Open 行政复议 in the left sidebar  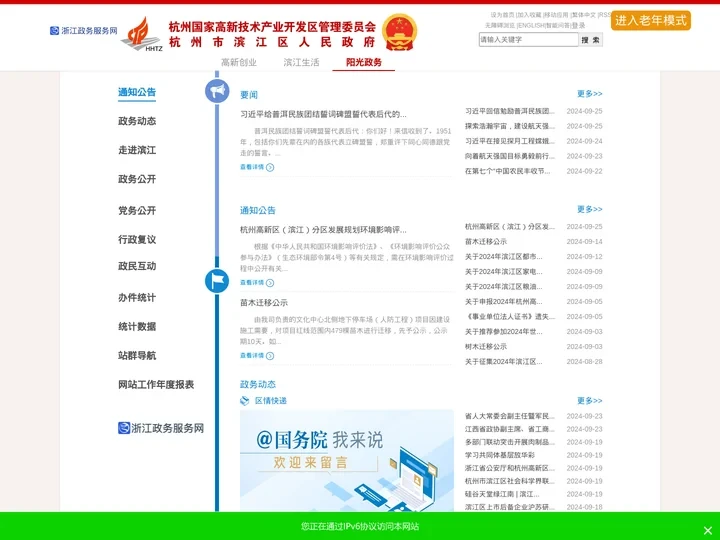pos(137,239)
